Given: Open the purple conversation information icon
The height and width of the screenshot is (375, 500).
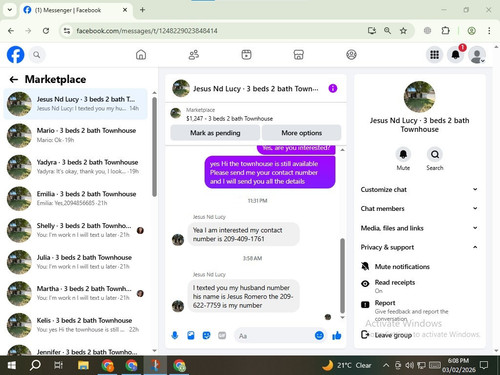Looking at the screenshot, I should 333,88.
